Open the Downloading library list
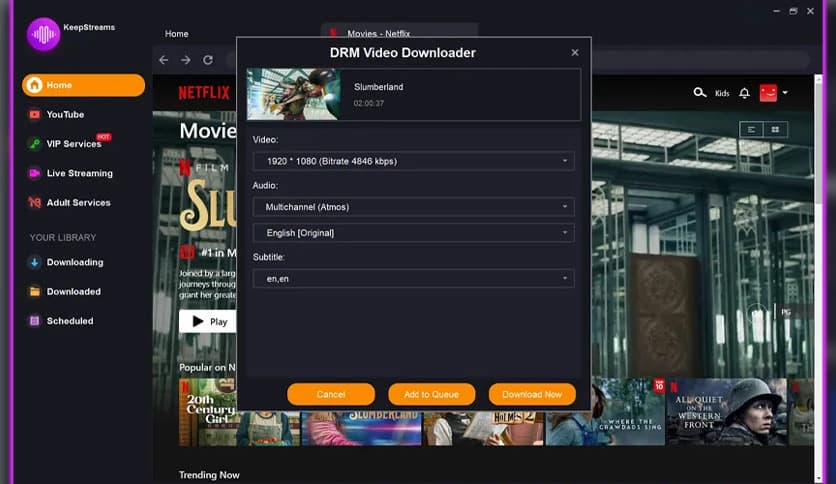 click(x=75, y=262)
